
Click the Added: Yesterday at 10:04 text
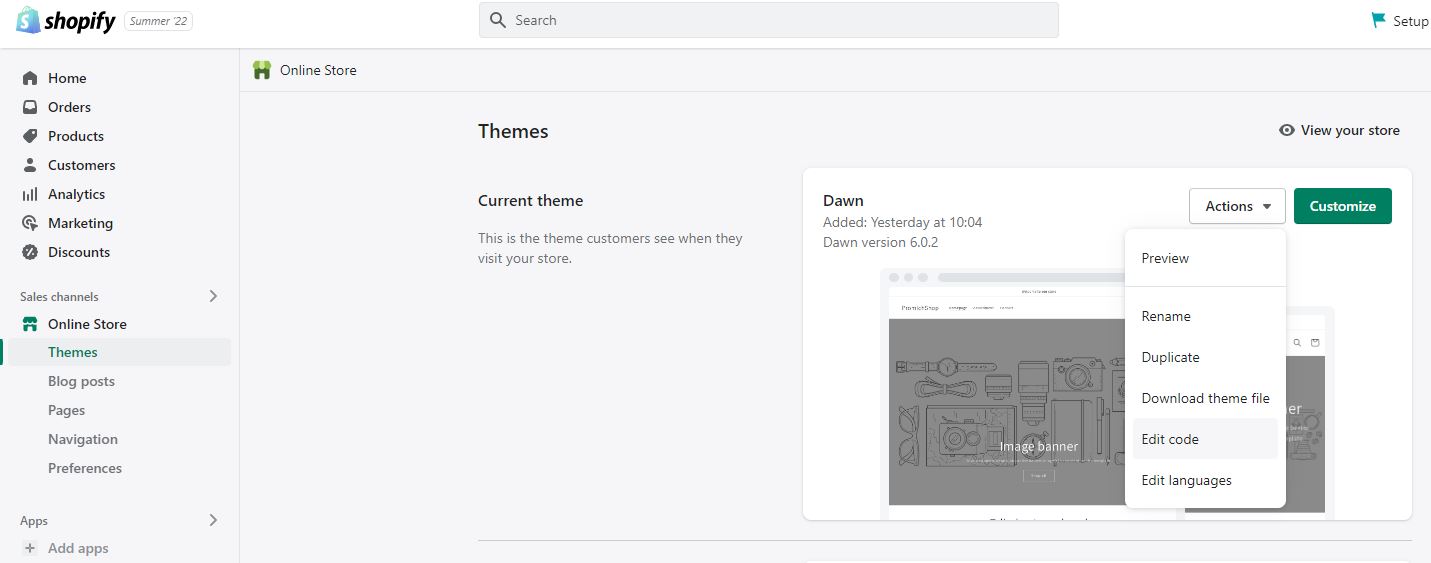click(x=902, y=222)
